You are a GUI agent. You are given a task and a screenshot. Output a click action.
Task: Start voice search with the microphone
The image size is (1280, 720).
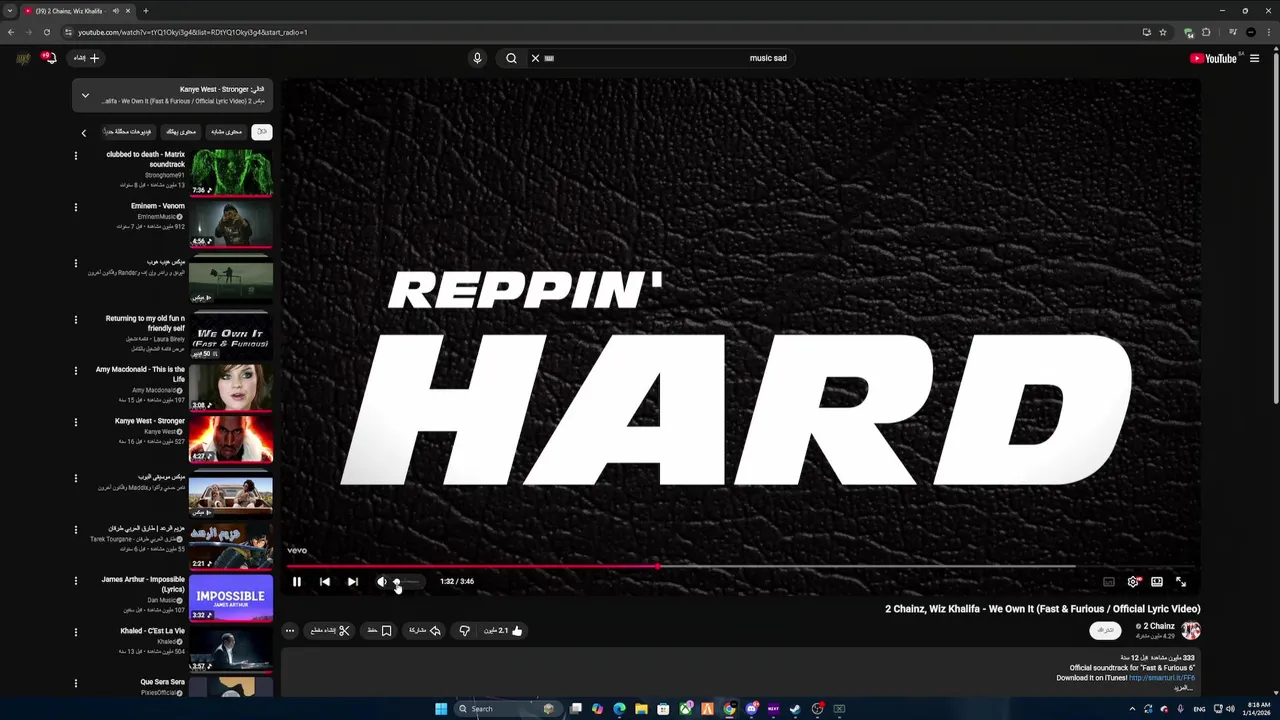click(477, 58)
